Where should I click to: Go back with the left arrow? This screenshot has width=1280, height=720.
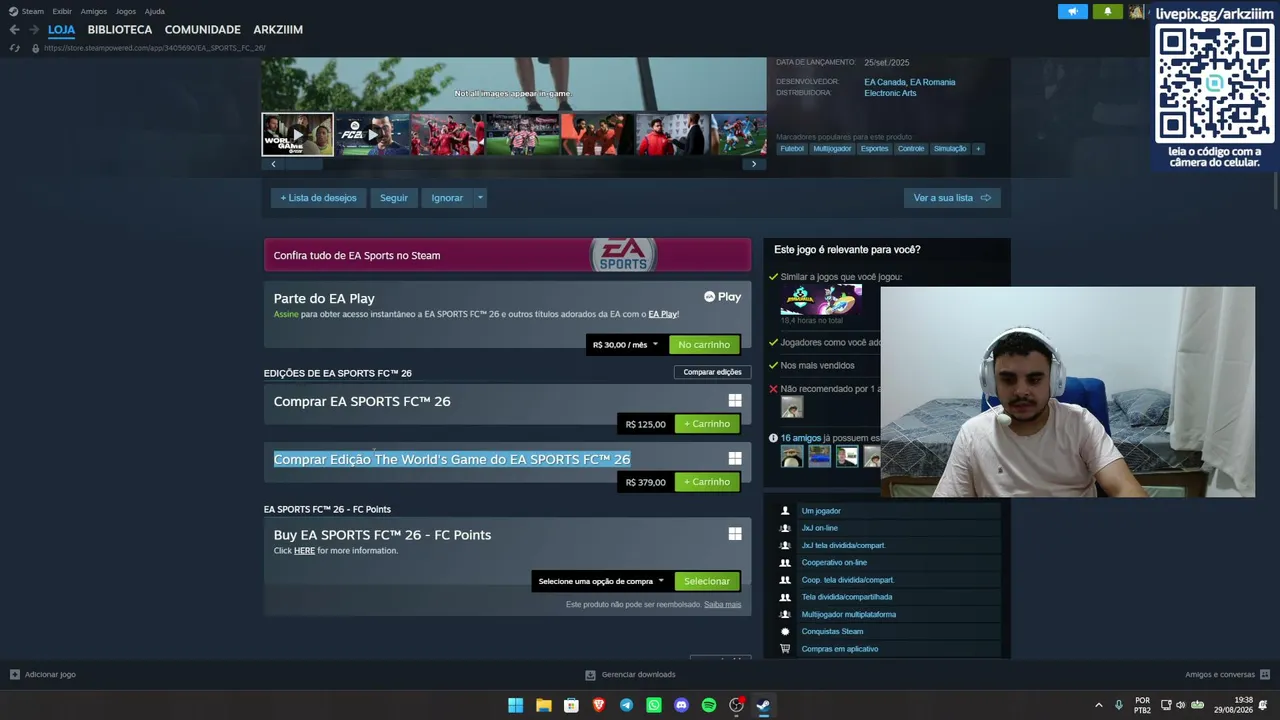coord(14,30)
